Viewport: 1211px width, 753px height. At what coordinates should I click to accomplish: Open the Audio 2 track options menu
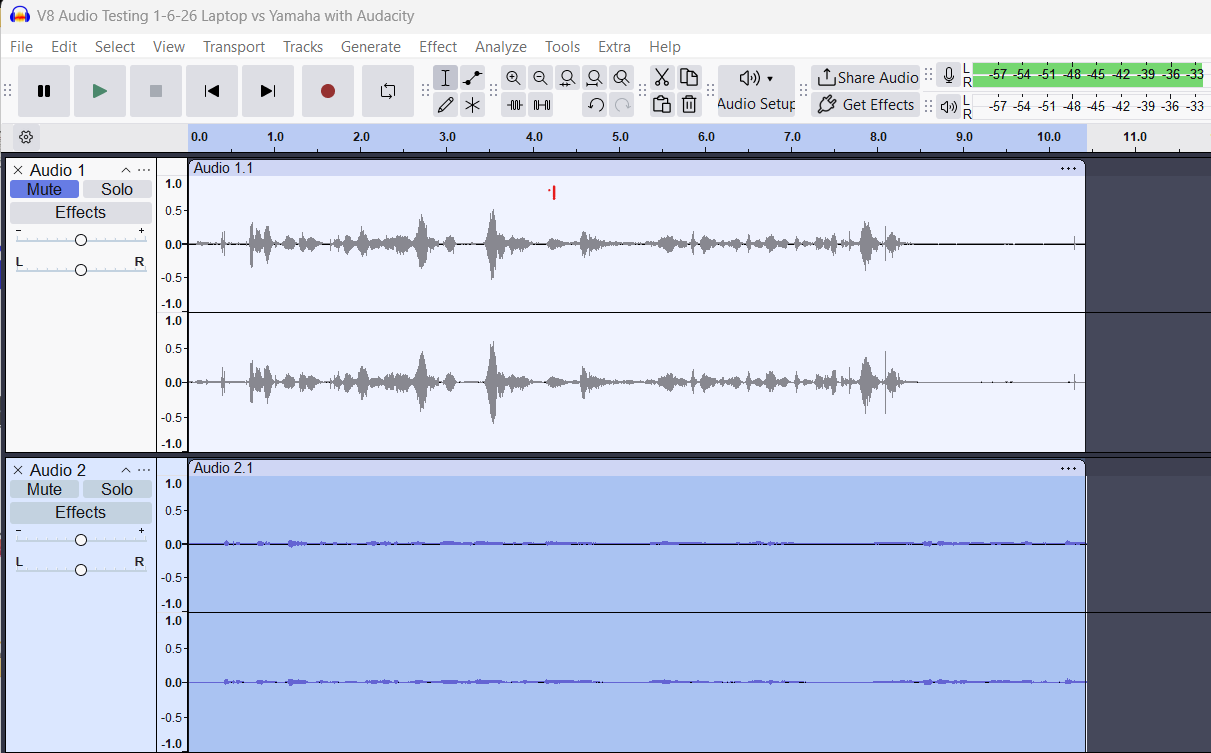coord(144,470)
